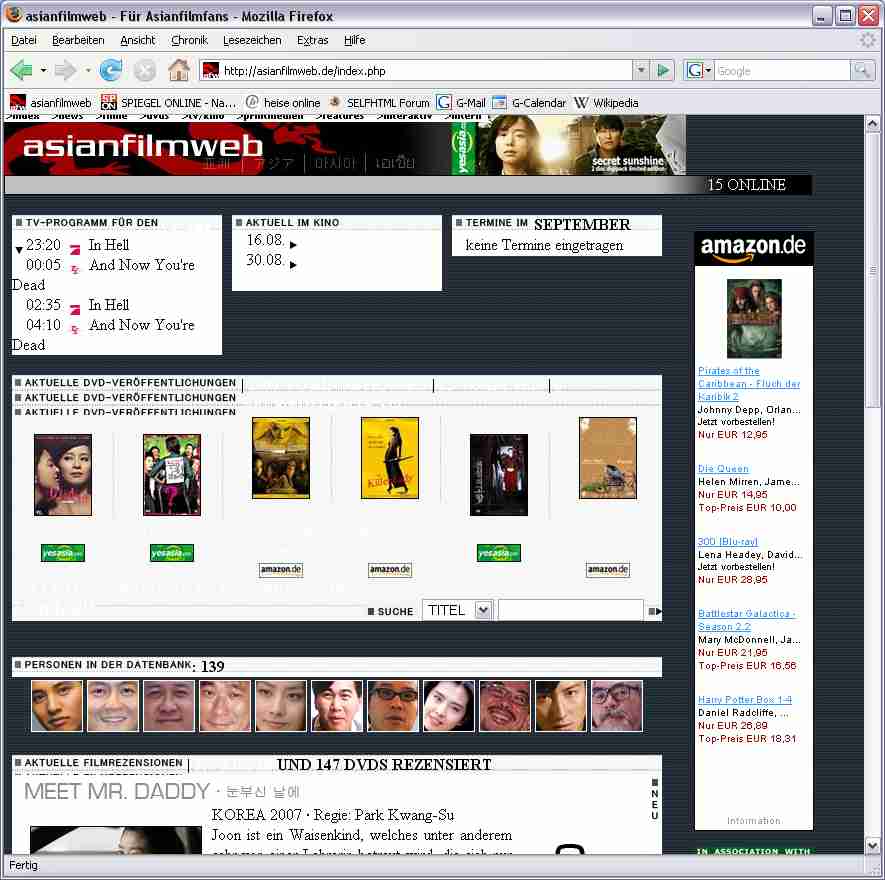Open the Wikipedia bookmark
885x880 pixels.
point(606,102)
